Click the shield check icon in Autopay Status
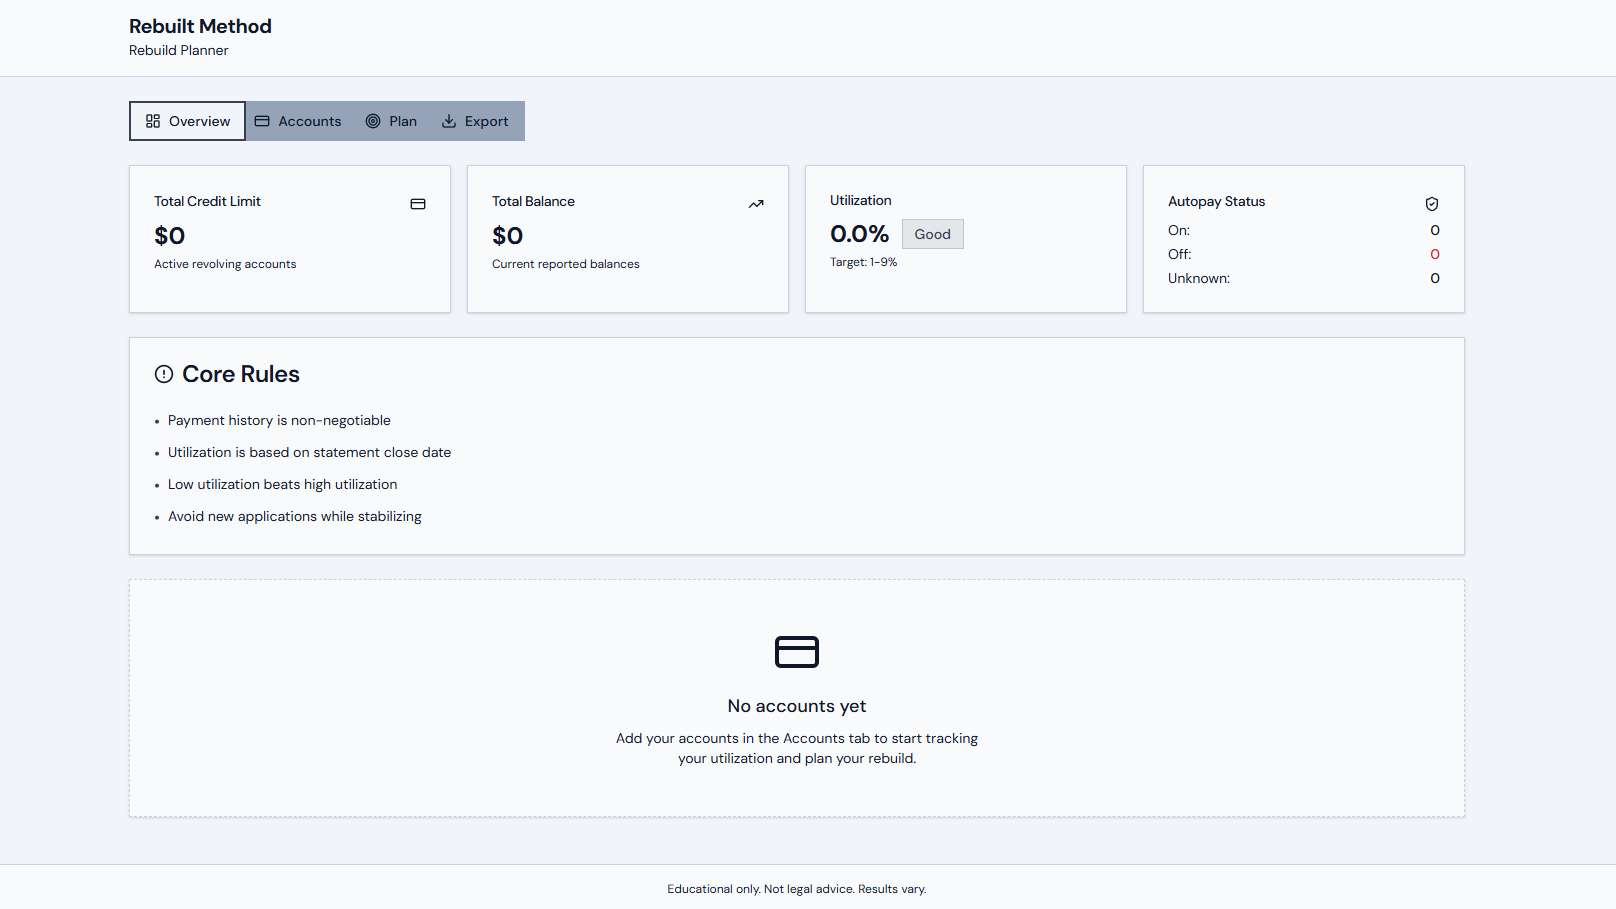Image resolution: width=1616 pixels, height=909 pixels. point(1432,204)
